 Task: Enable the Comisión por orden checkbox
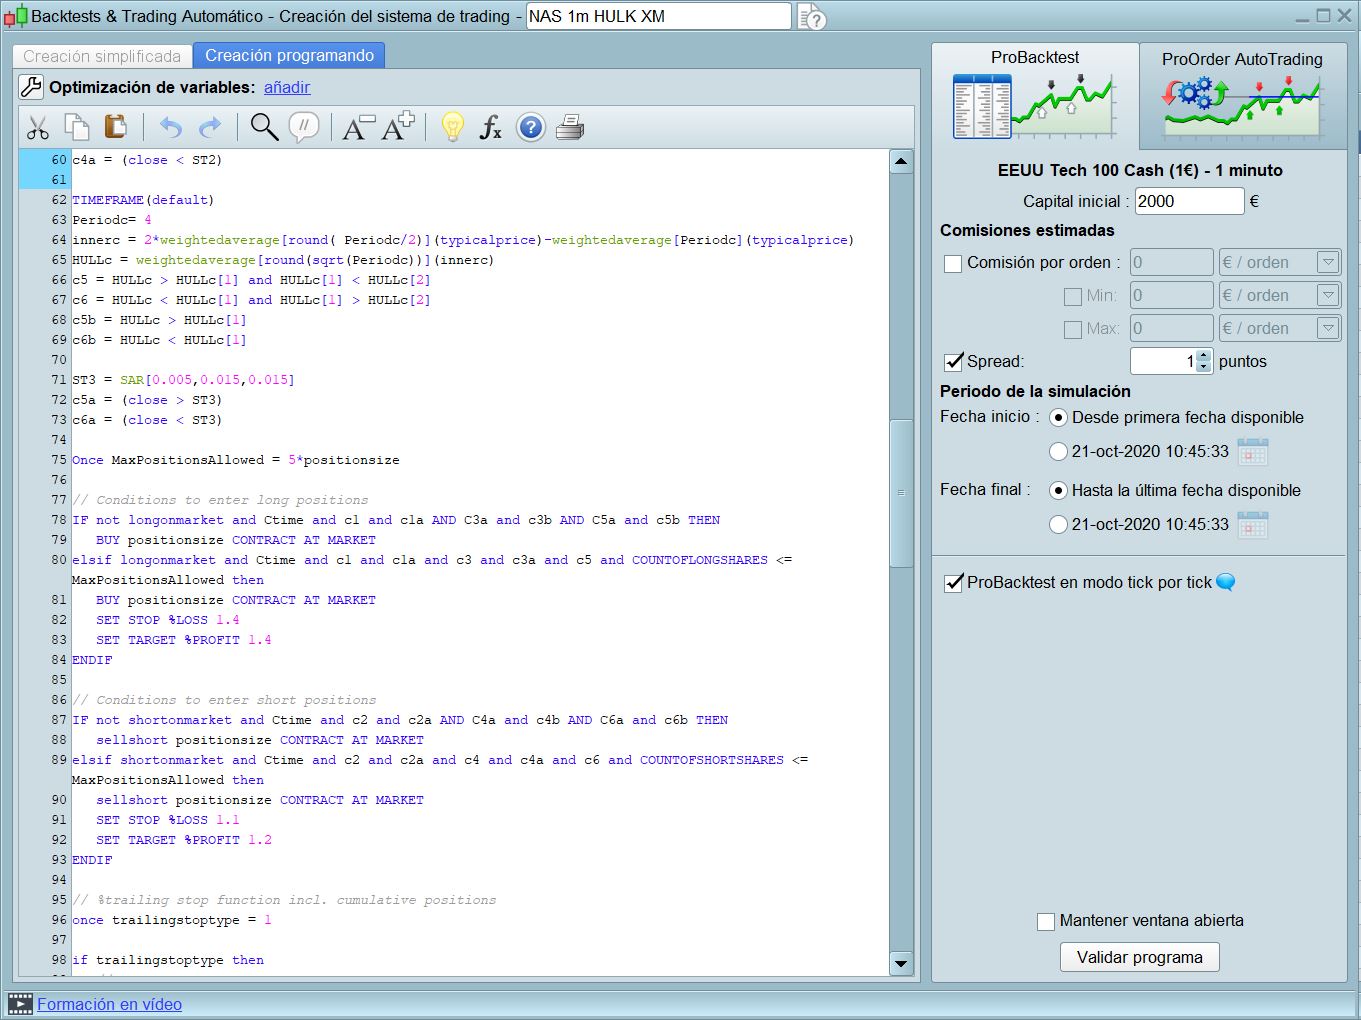click(953, 263)
